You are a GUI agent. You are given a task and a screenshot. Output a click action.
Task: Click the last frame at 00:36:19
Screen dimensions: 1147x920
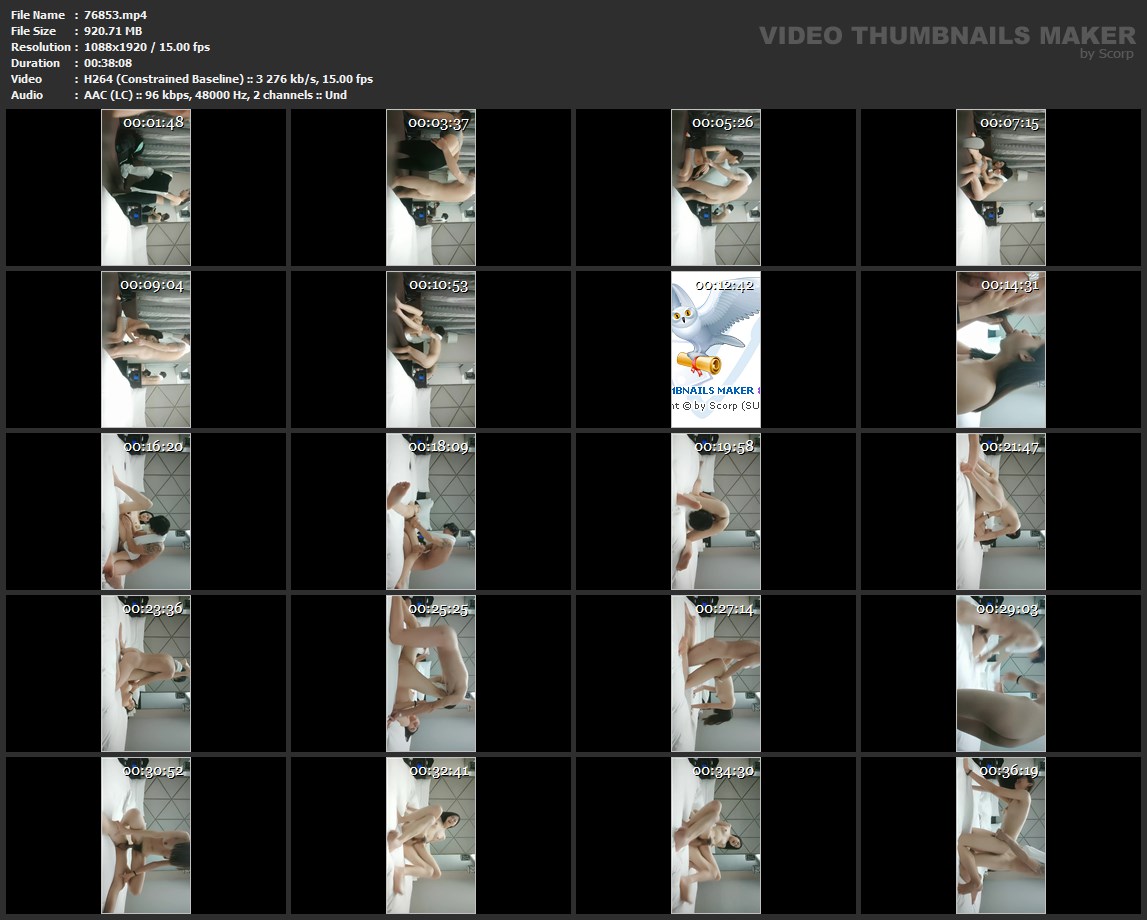pos(1001,835)
